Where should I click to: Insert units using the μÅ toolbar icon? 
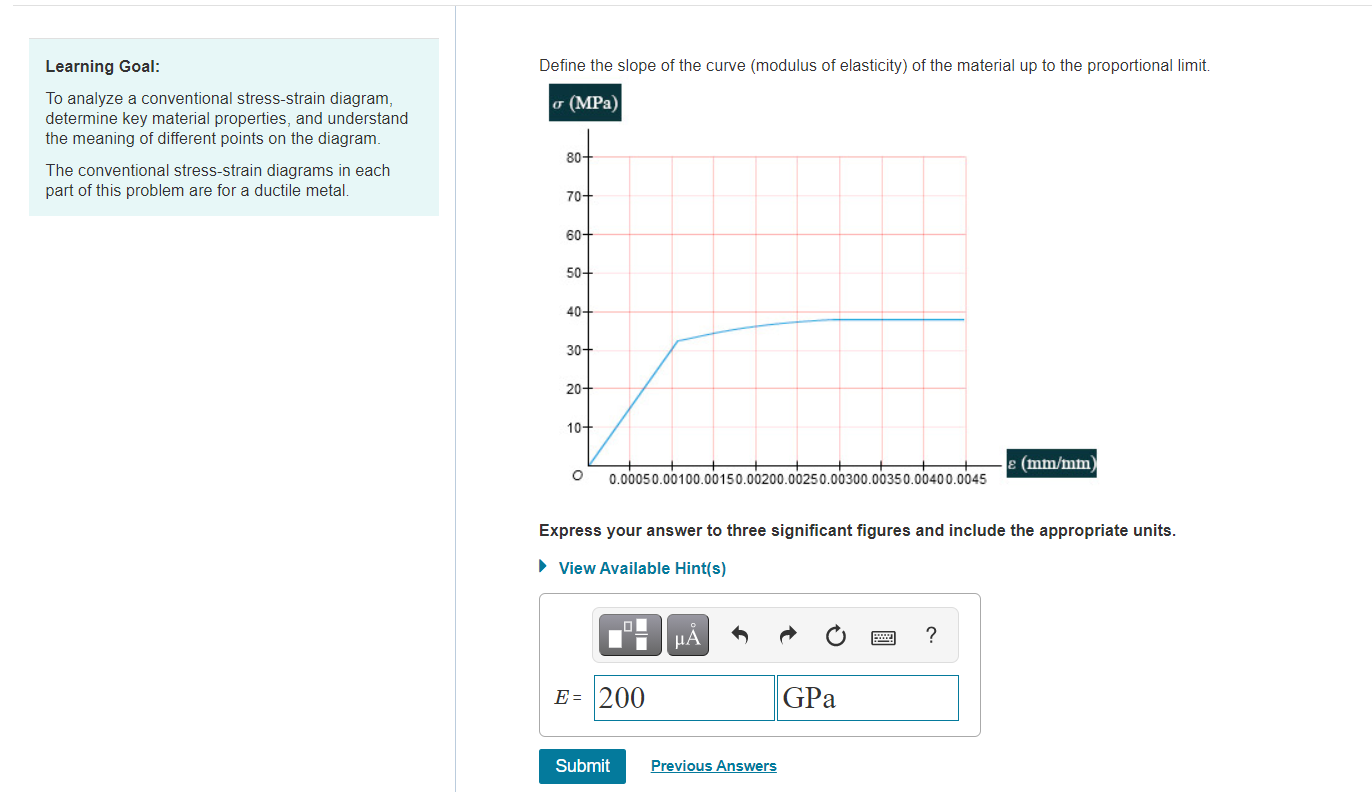click(686, 634)
